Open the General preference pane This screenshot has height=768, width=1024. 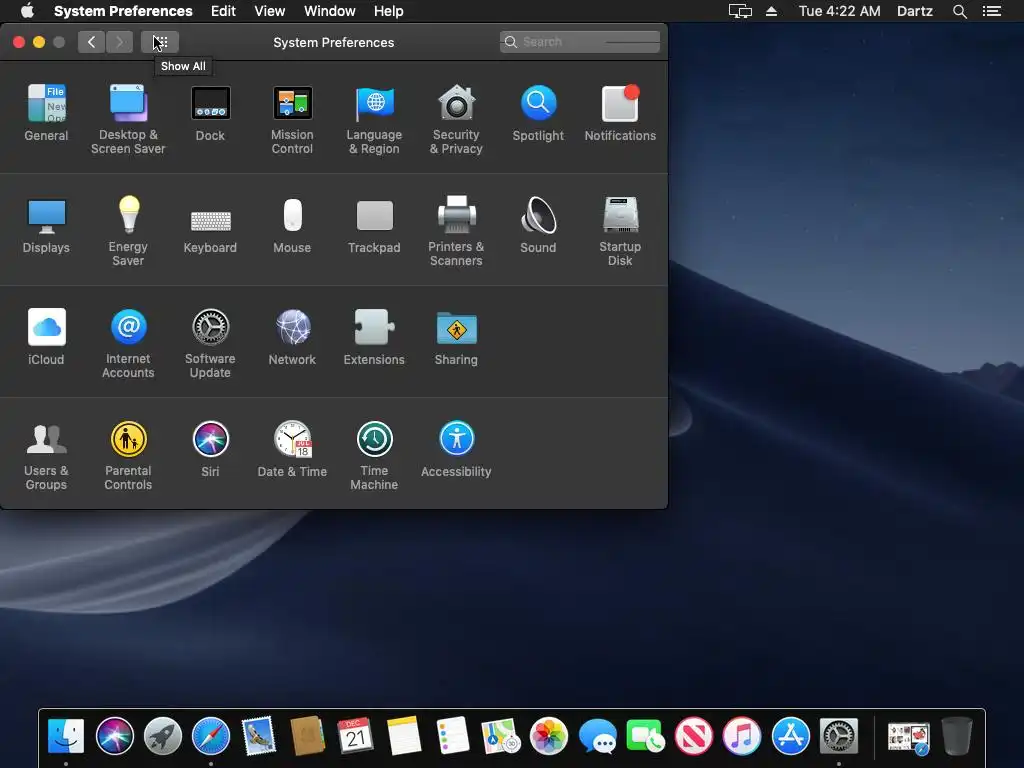(46, 112)
